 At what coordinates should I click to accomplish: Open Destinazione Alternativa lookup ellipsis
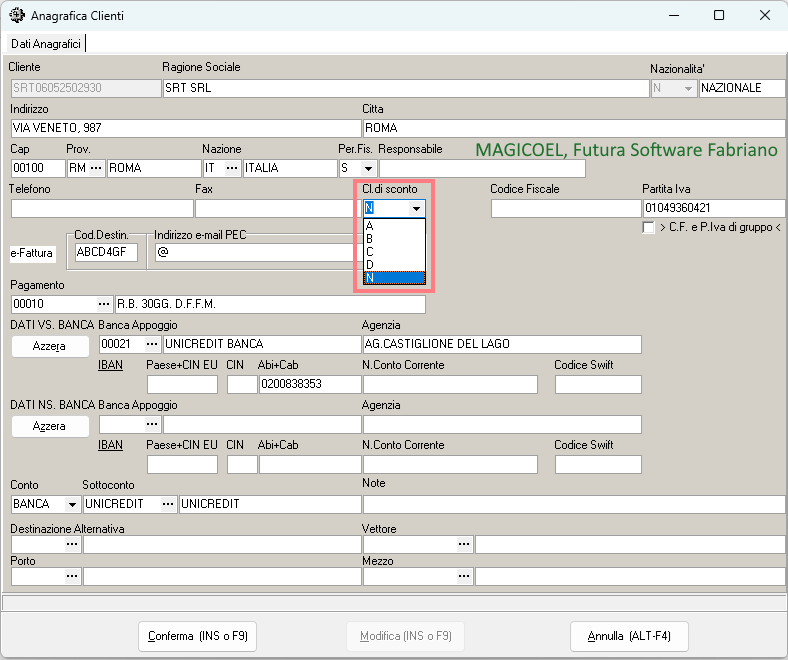(72, 544)
